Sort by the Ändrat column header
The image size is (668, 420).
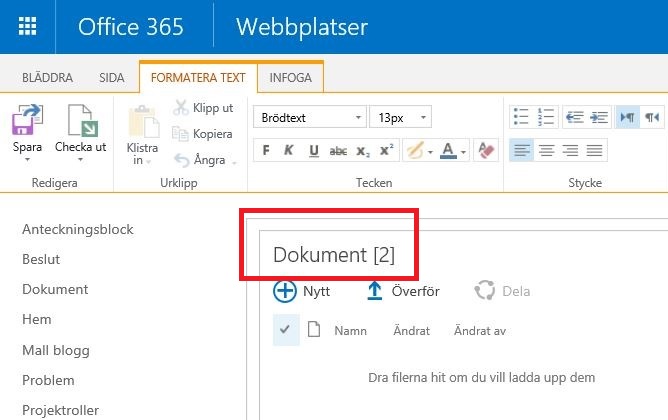(412, 331)
